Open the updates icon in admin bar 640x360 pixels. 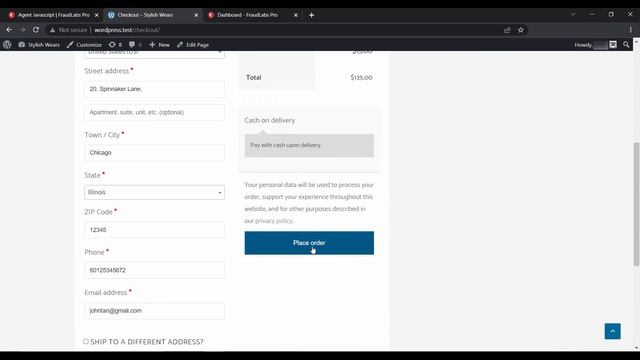(115, 45)
